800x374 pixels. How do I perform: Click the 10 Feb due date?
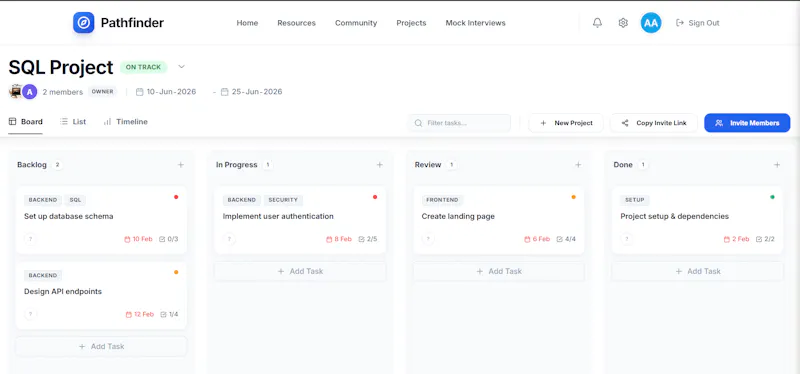(138, 239)
